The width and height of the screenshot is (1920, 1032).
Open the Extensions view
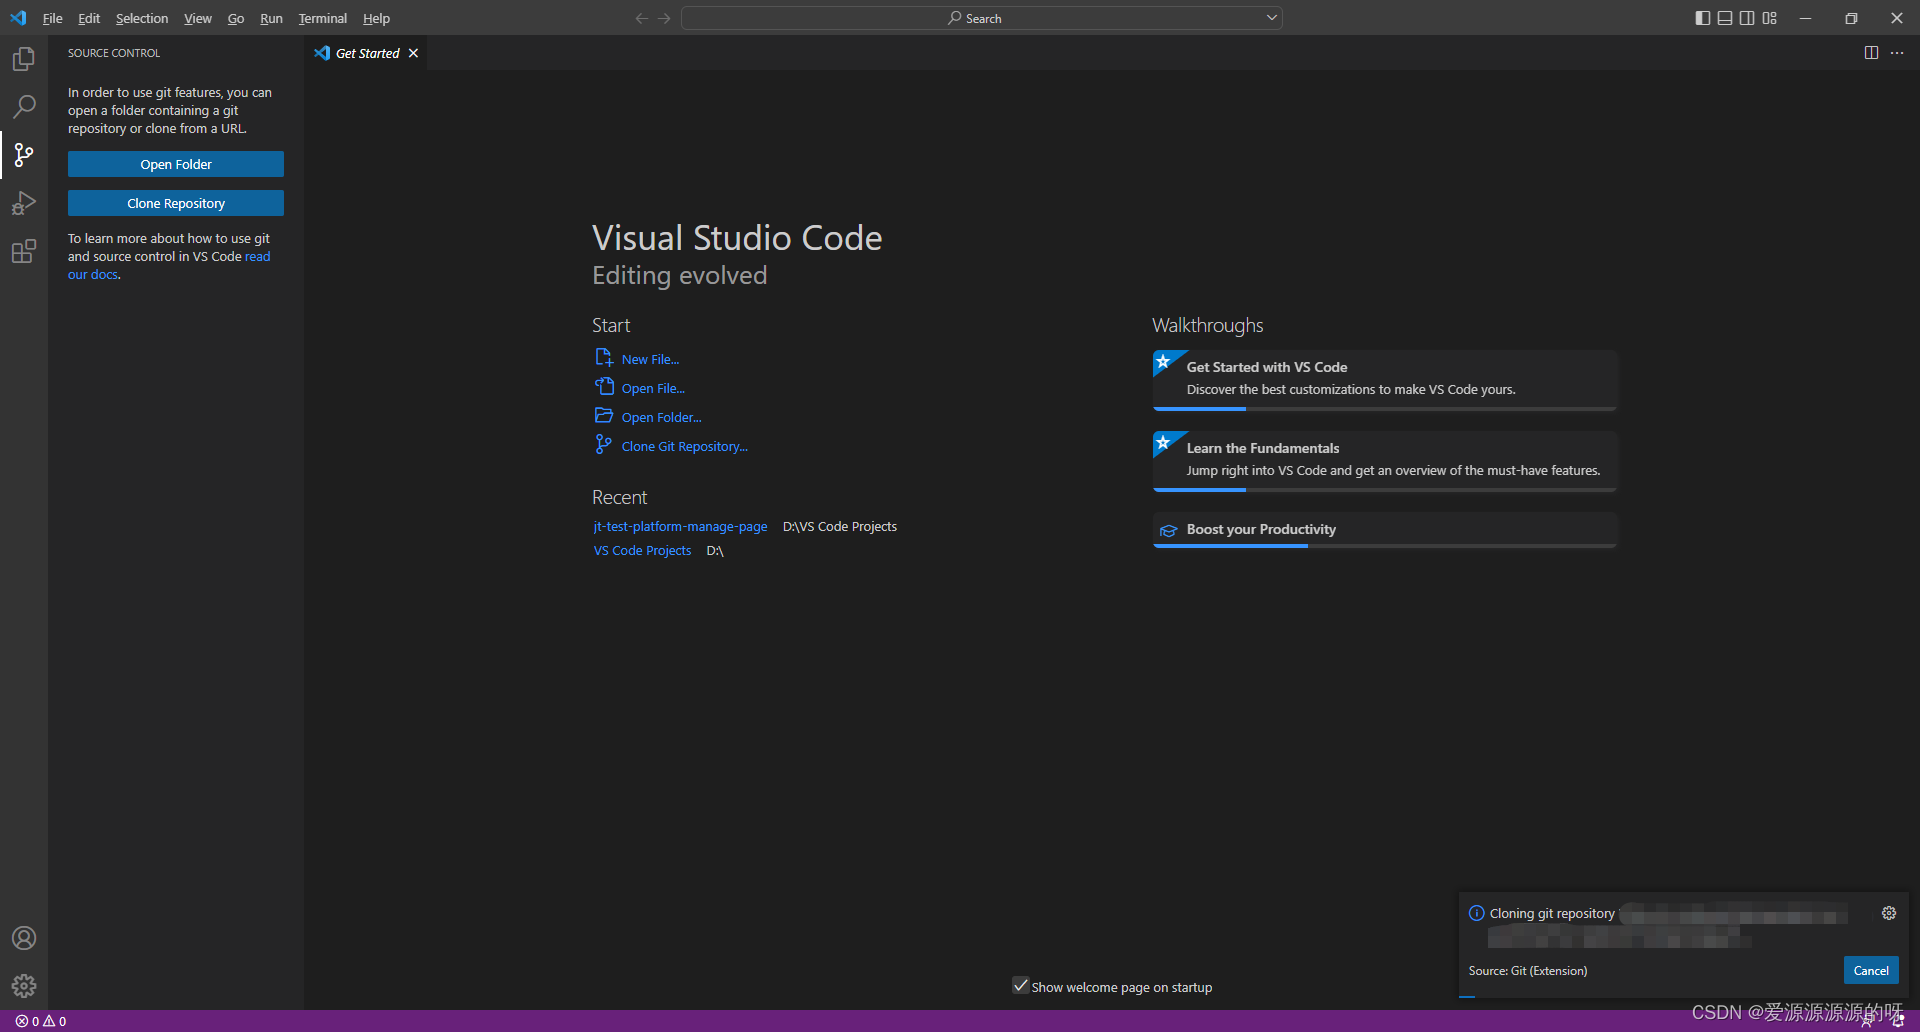[x=24, y=251]
